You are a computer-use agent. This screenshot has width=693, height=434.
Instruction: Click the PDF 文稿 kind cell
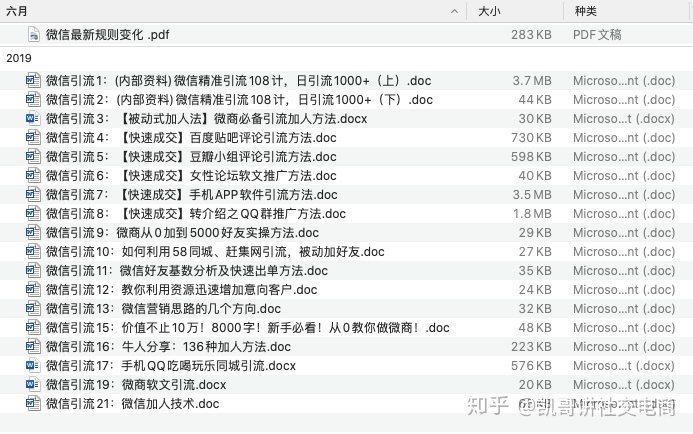597,34
